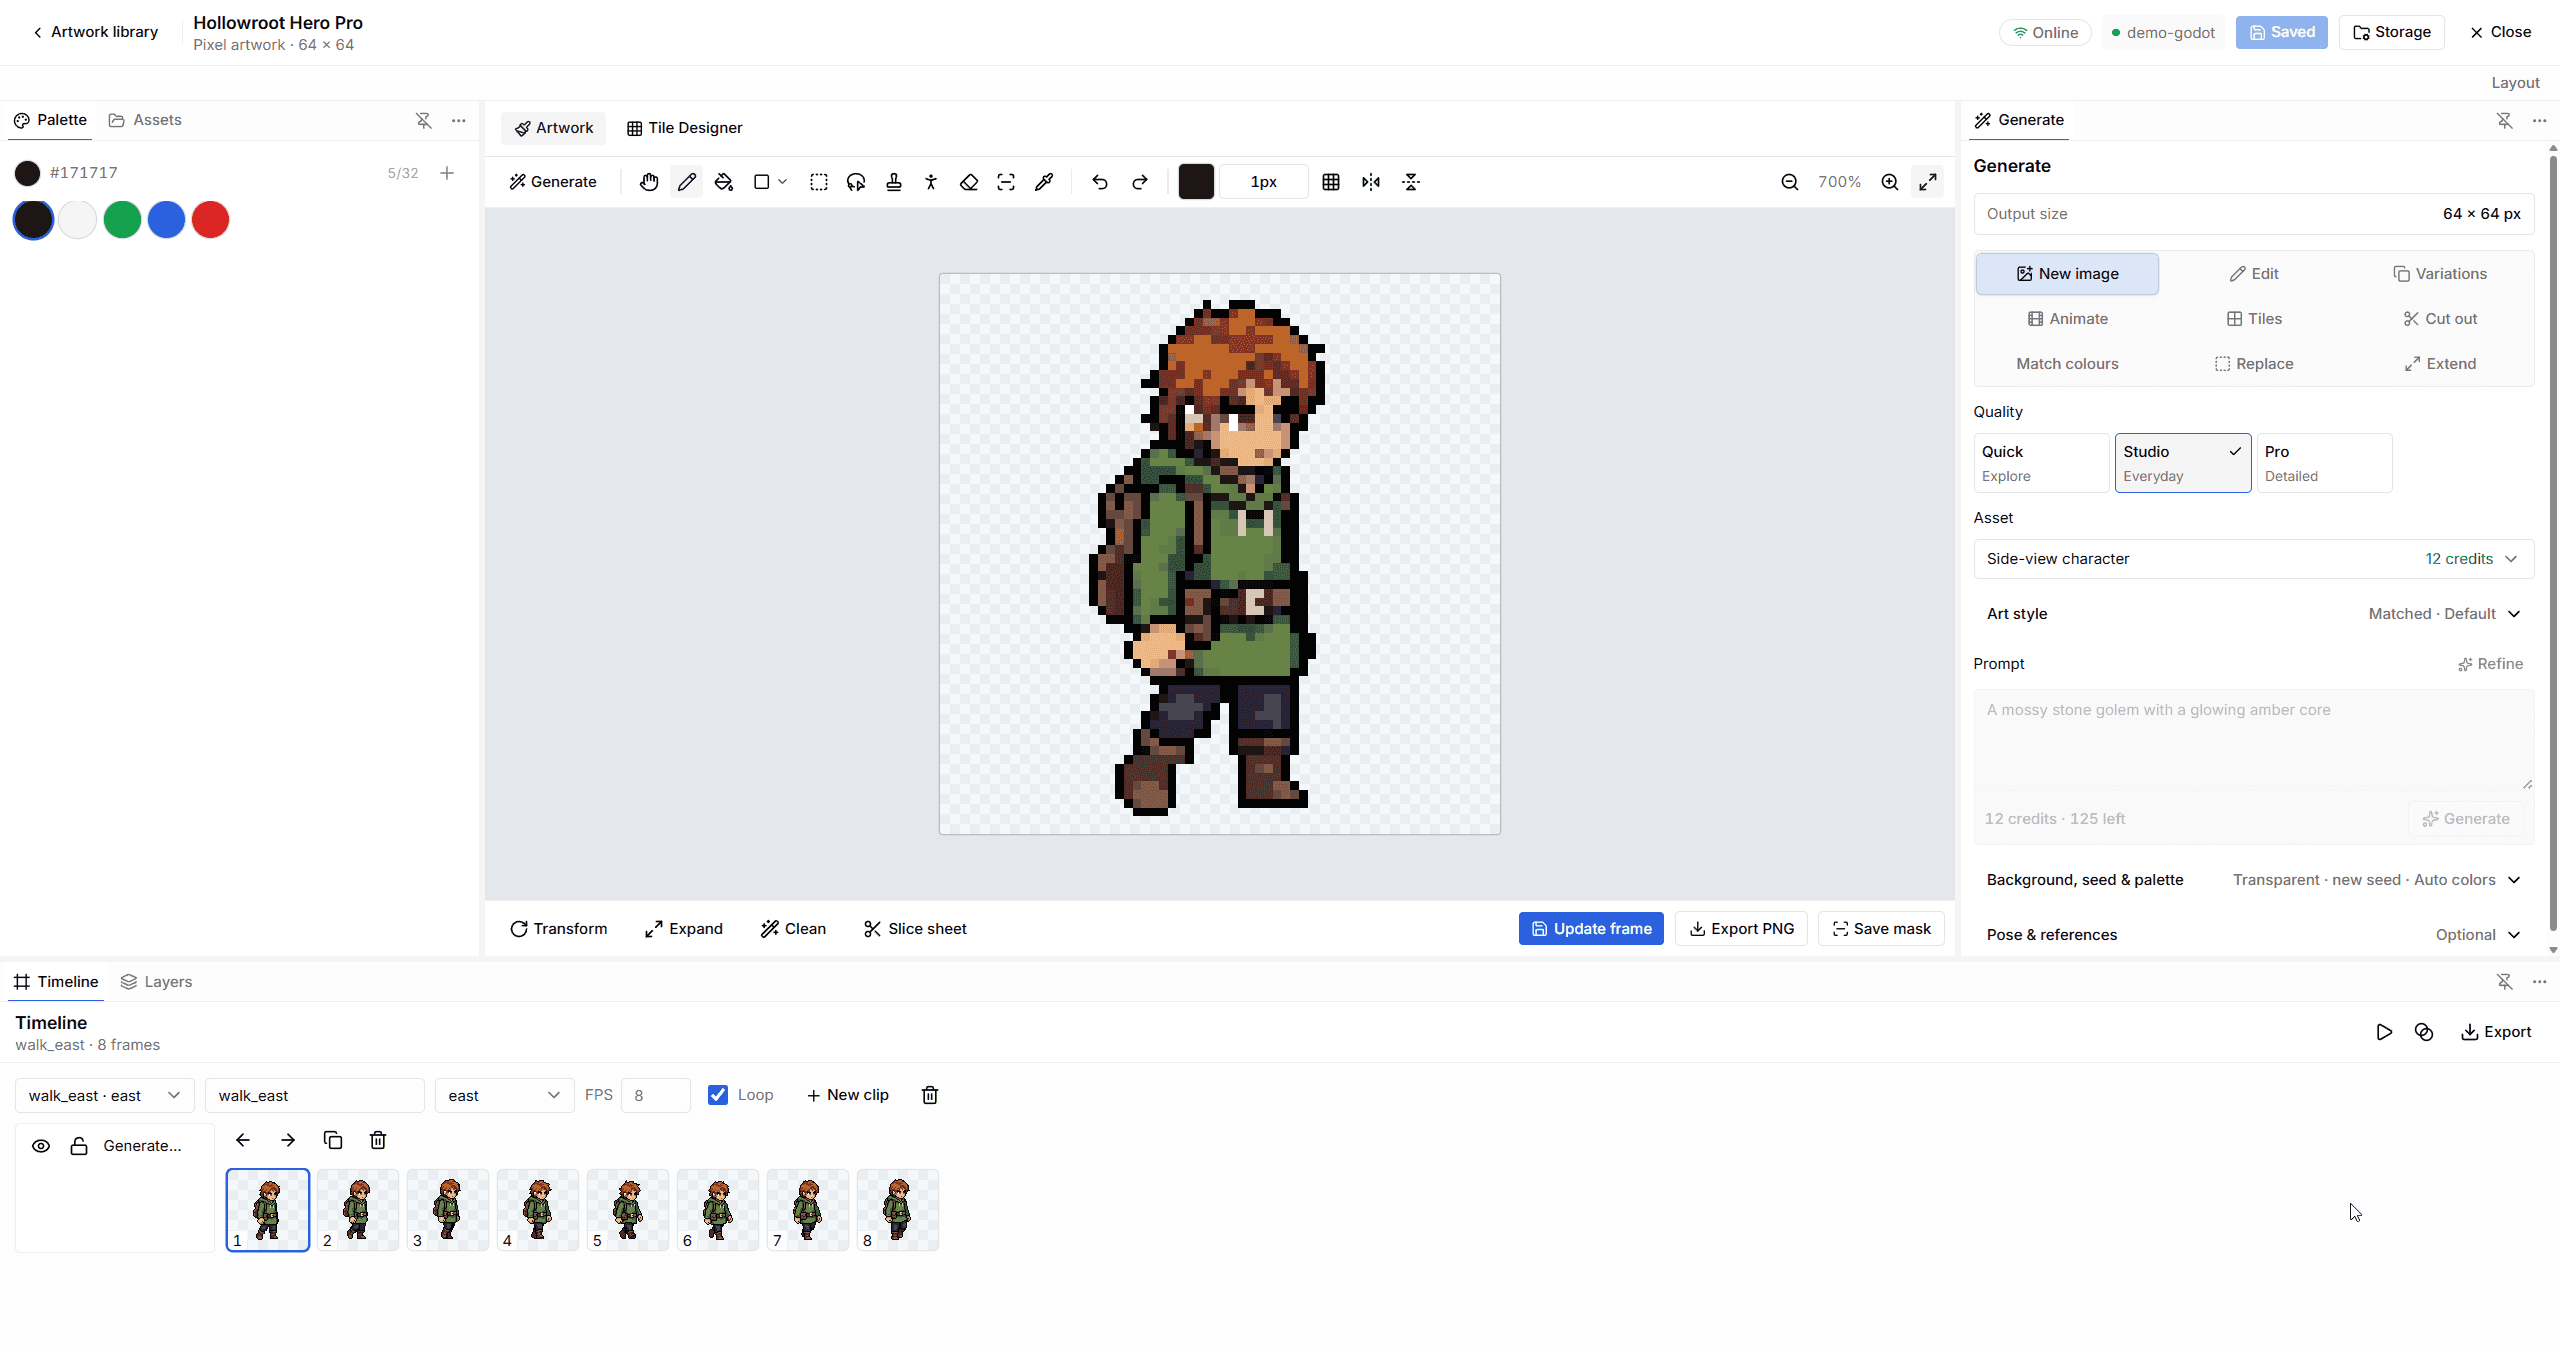Expand canvas to fullscreen
This screenshot has width=2560, height=1351.
pos(1928,182)
